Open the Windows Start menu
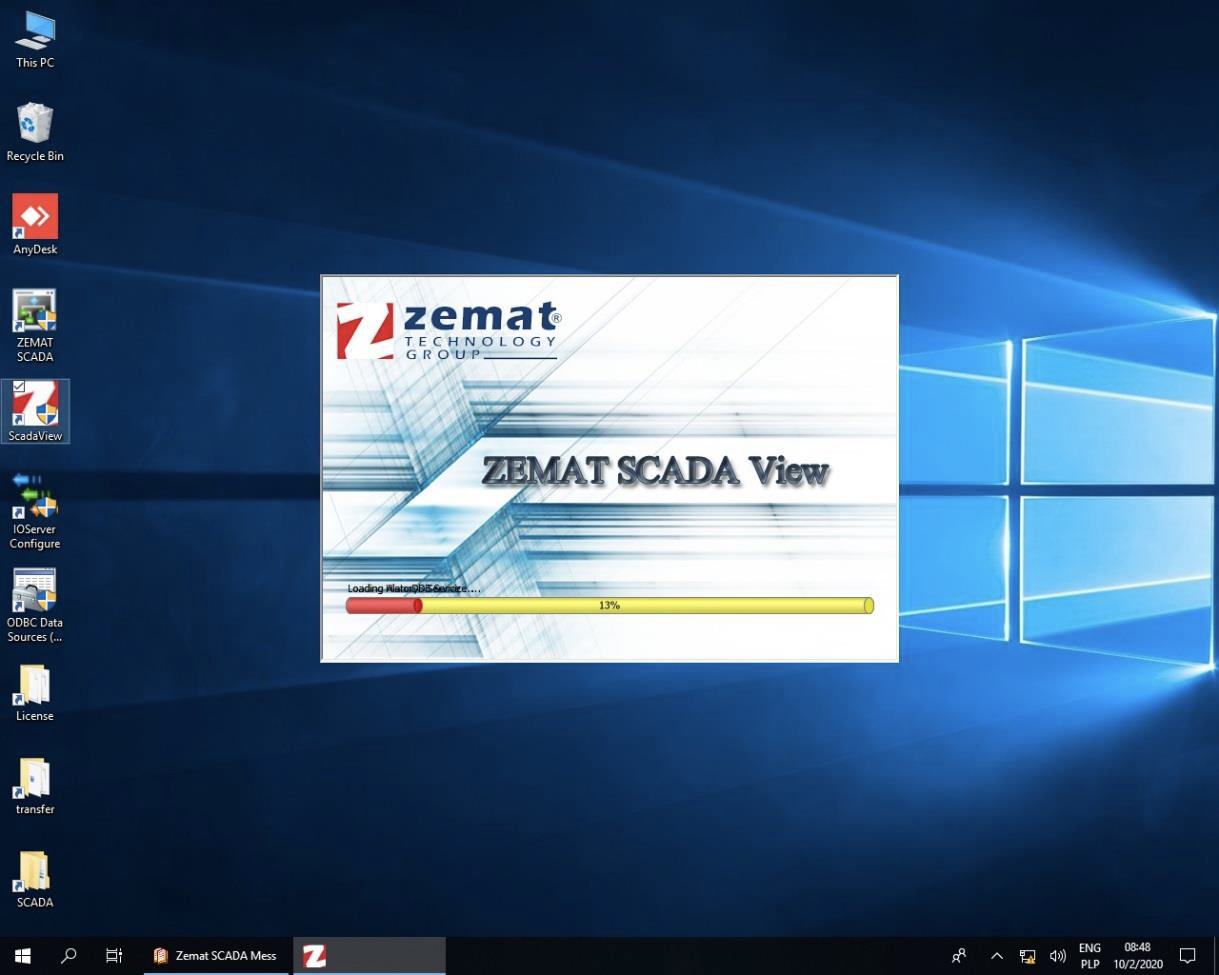The height and width of the screenshot is (975, 1219). coord(22,956)
